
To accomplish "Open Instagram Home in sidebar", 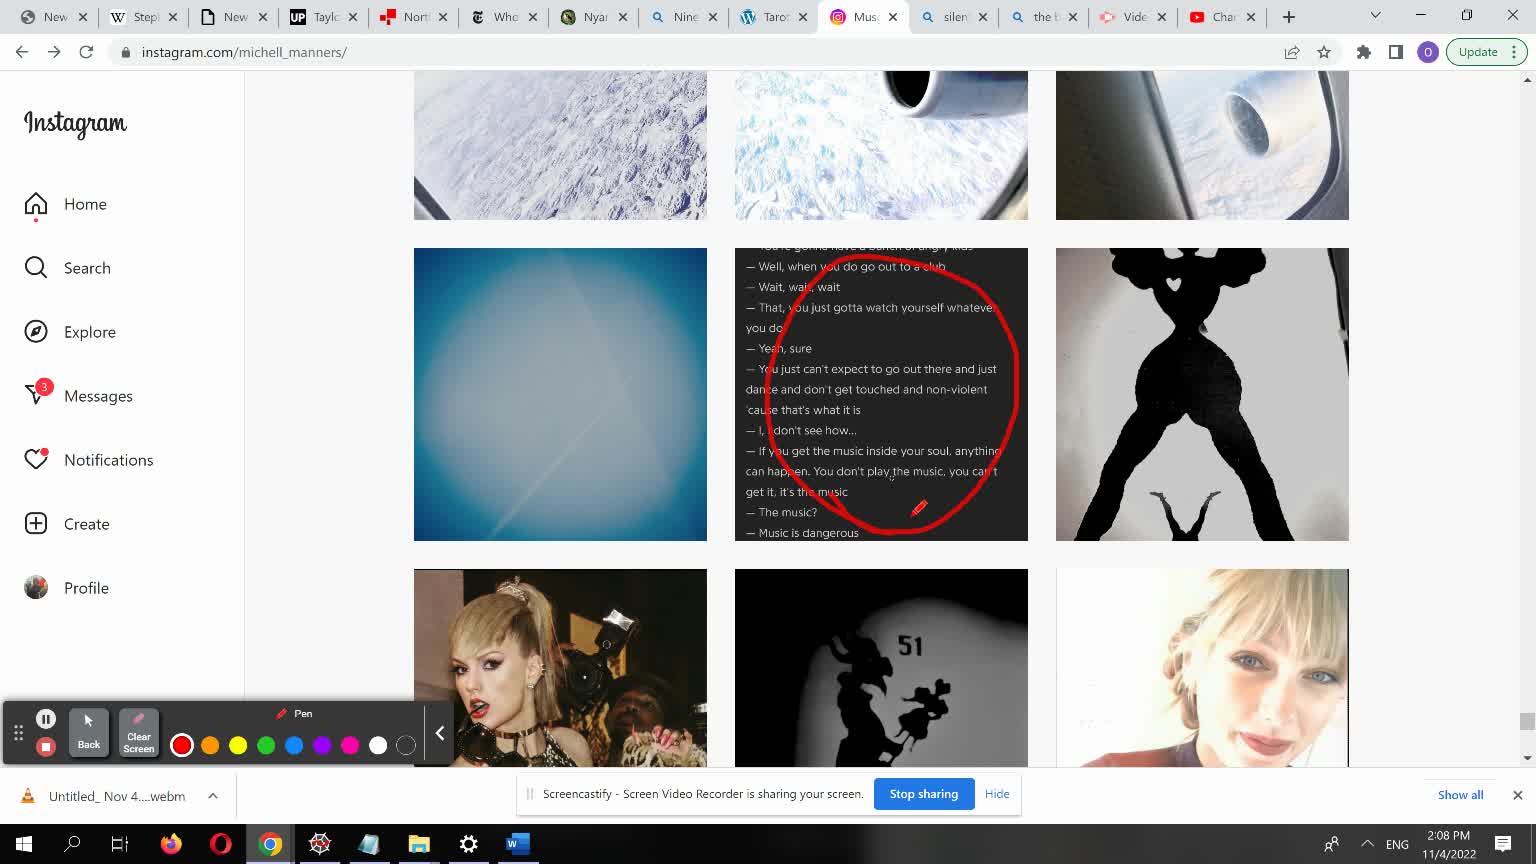I will pyautogui.click(x=66, y=204).
